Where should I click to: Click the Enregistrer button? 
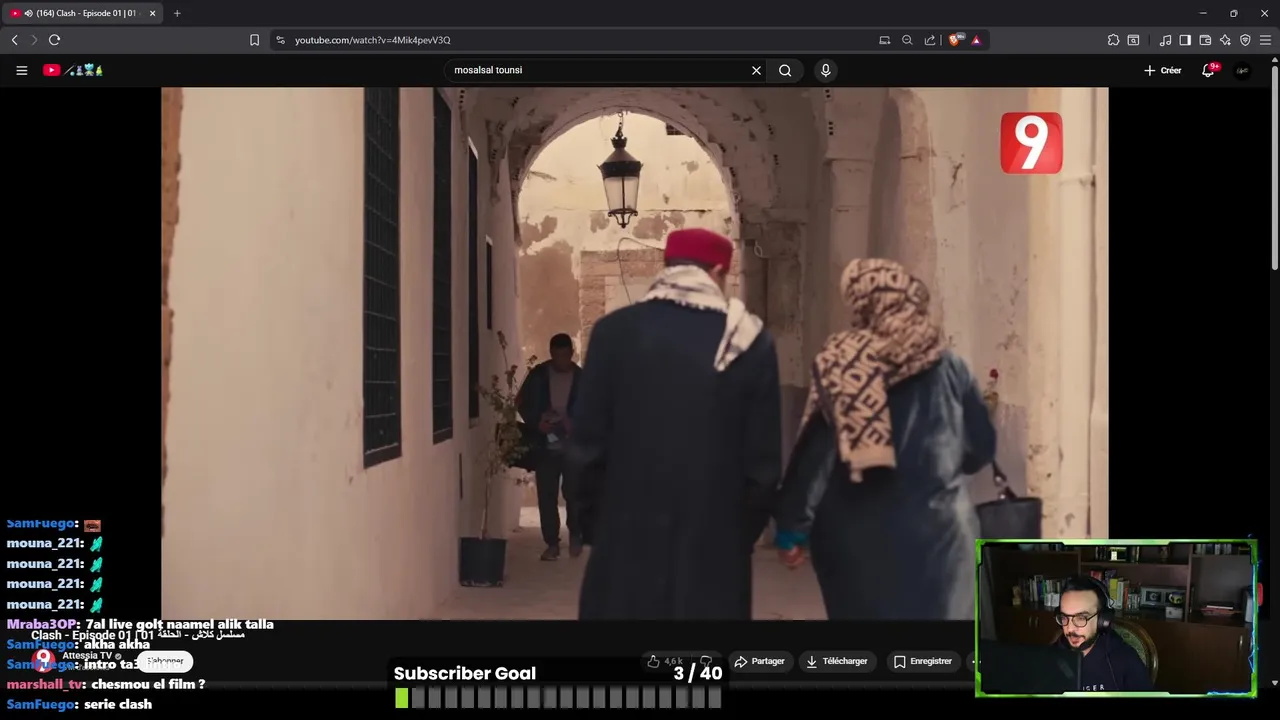(922, 661)
